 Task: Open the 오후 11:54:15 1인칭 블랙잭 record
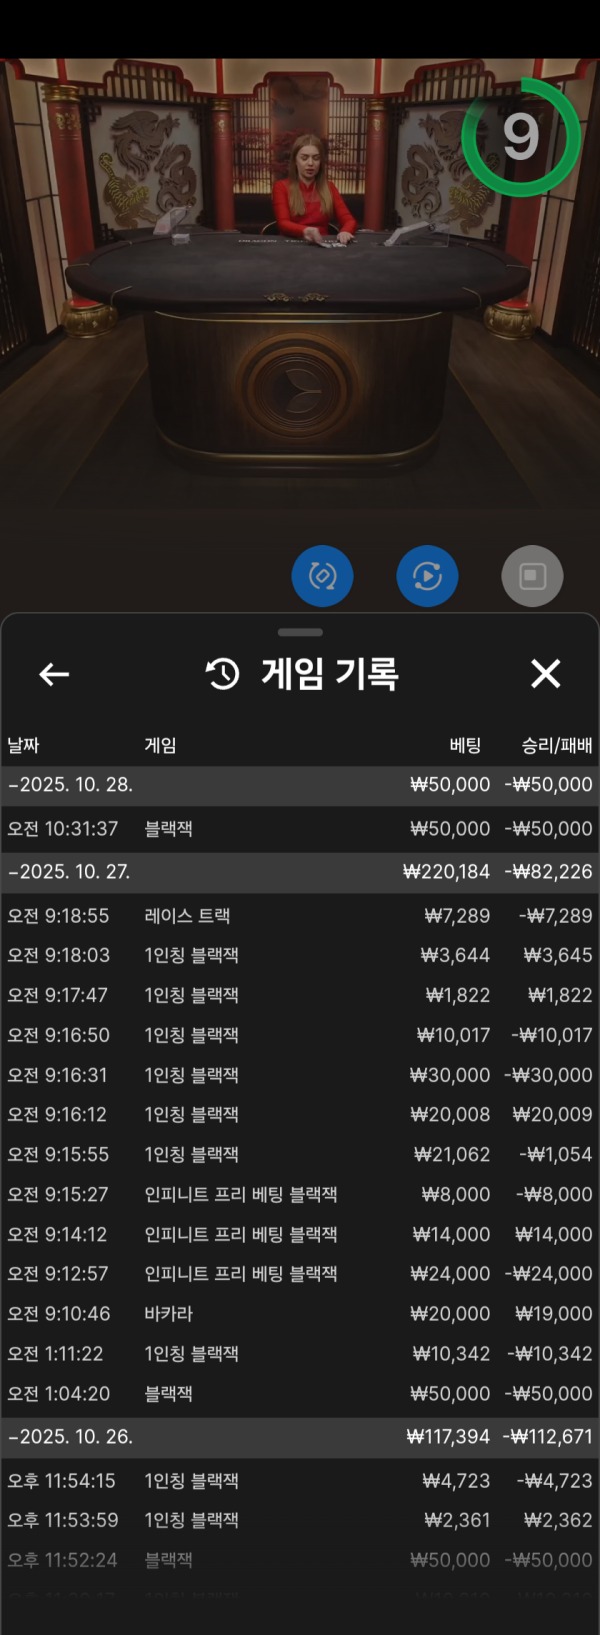(x=300, y=1481)
